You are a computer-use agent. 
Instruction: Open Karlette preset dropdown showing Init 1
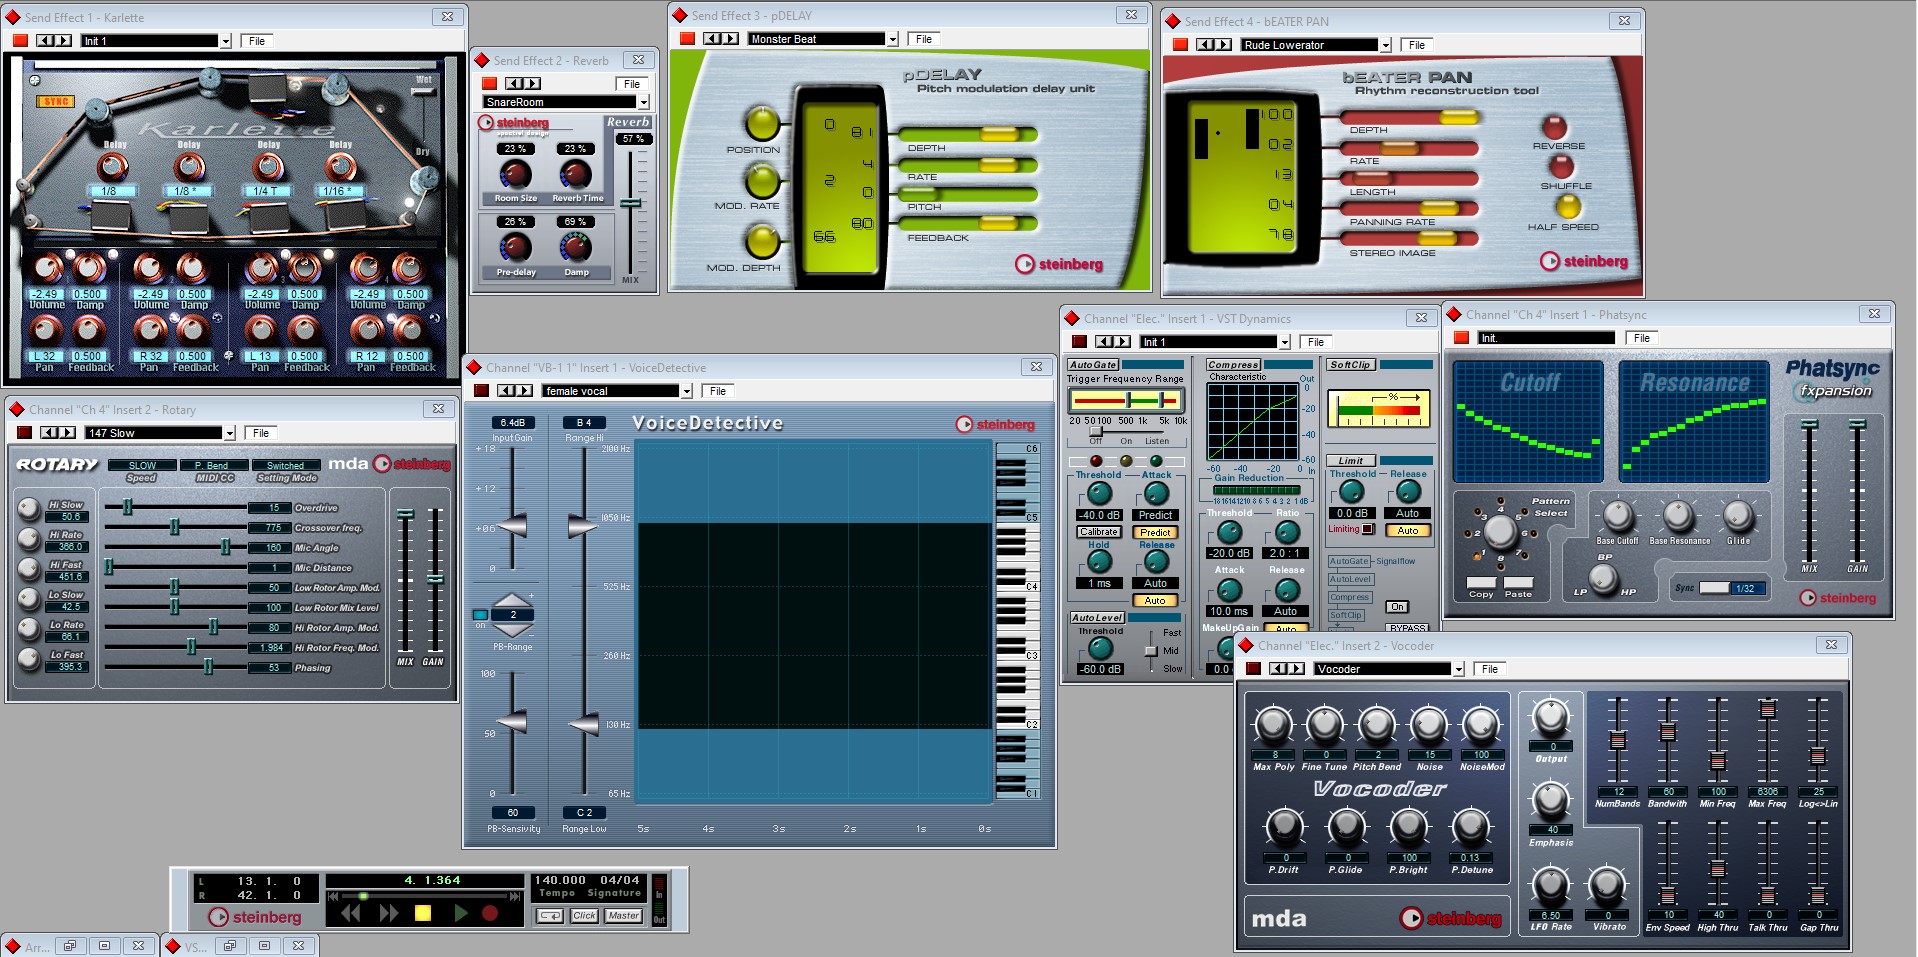pos(226,41)
